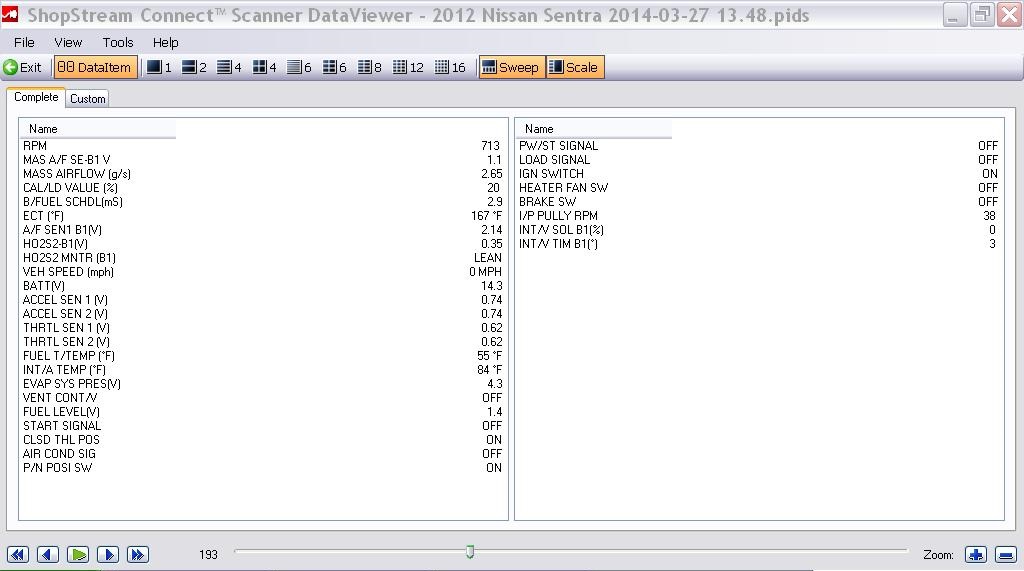The width and height of the screenshot is (1024, 571).
Task: Switch to the Custom tab
Action: (x=88, y=99)
